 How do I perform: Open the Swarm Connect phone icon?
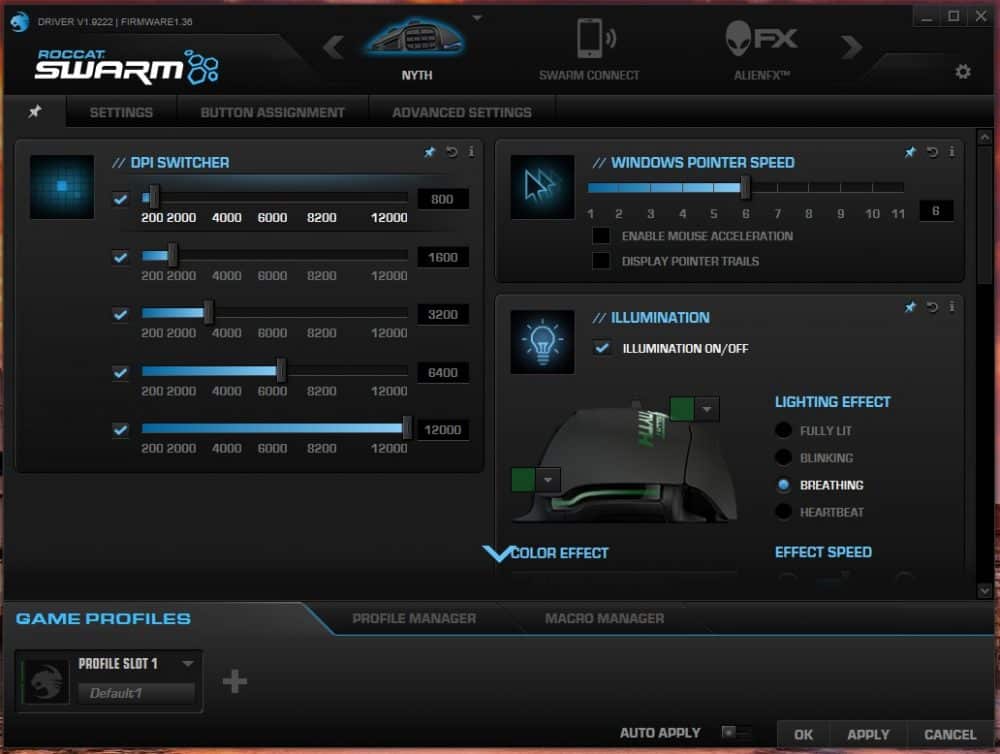[x=595, y=38]
